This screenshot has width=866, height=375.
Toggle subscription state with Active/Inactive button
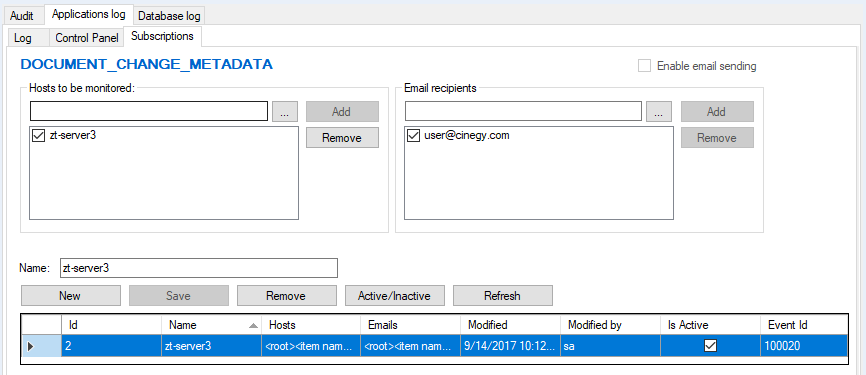(x=395, y=295)
